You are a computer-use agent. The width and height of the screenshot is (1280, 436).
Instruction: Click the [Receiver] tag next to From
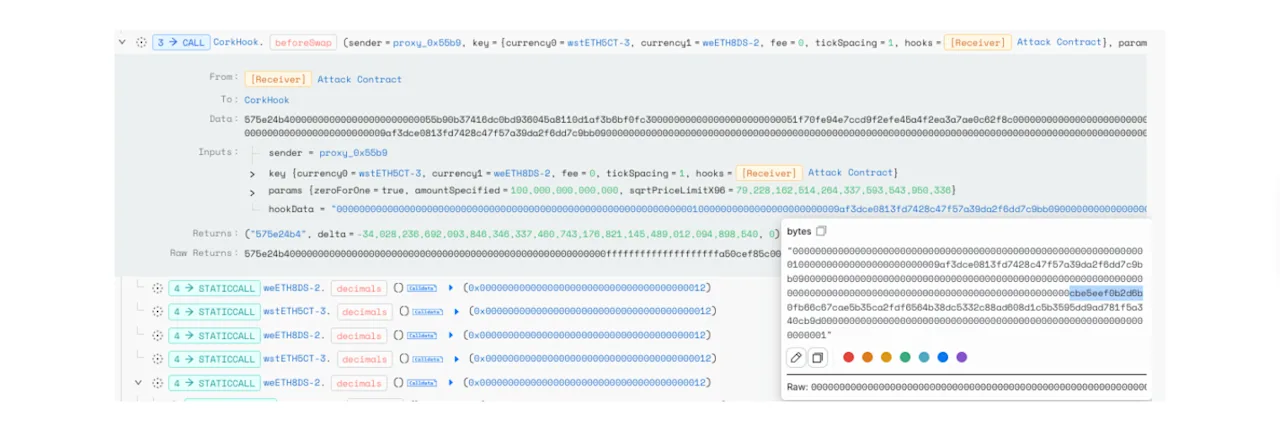click(x=277, y=79)
